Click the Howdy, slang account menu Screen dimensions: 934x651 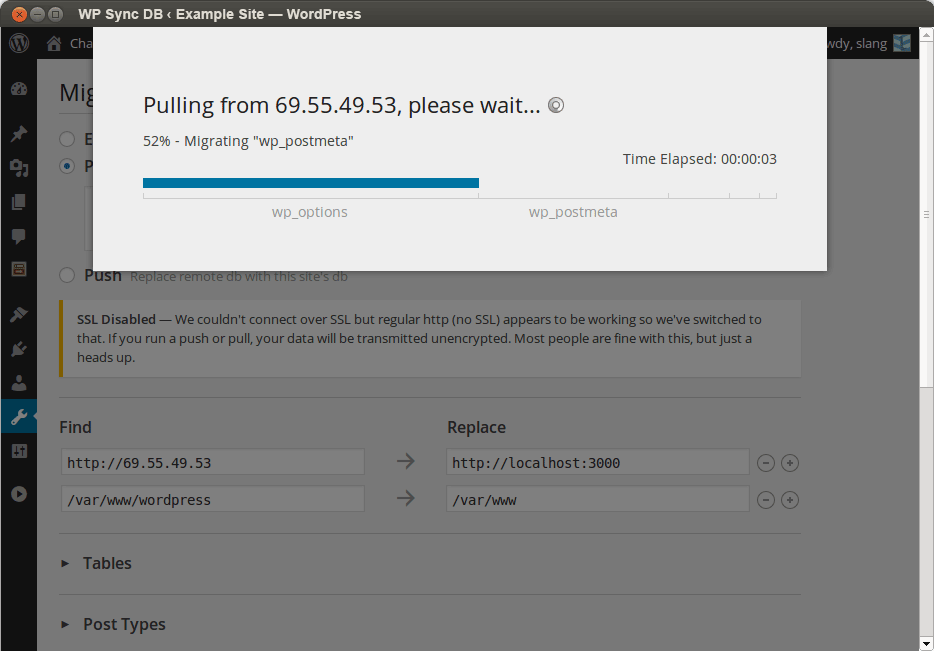(857, 43)
